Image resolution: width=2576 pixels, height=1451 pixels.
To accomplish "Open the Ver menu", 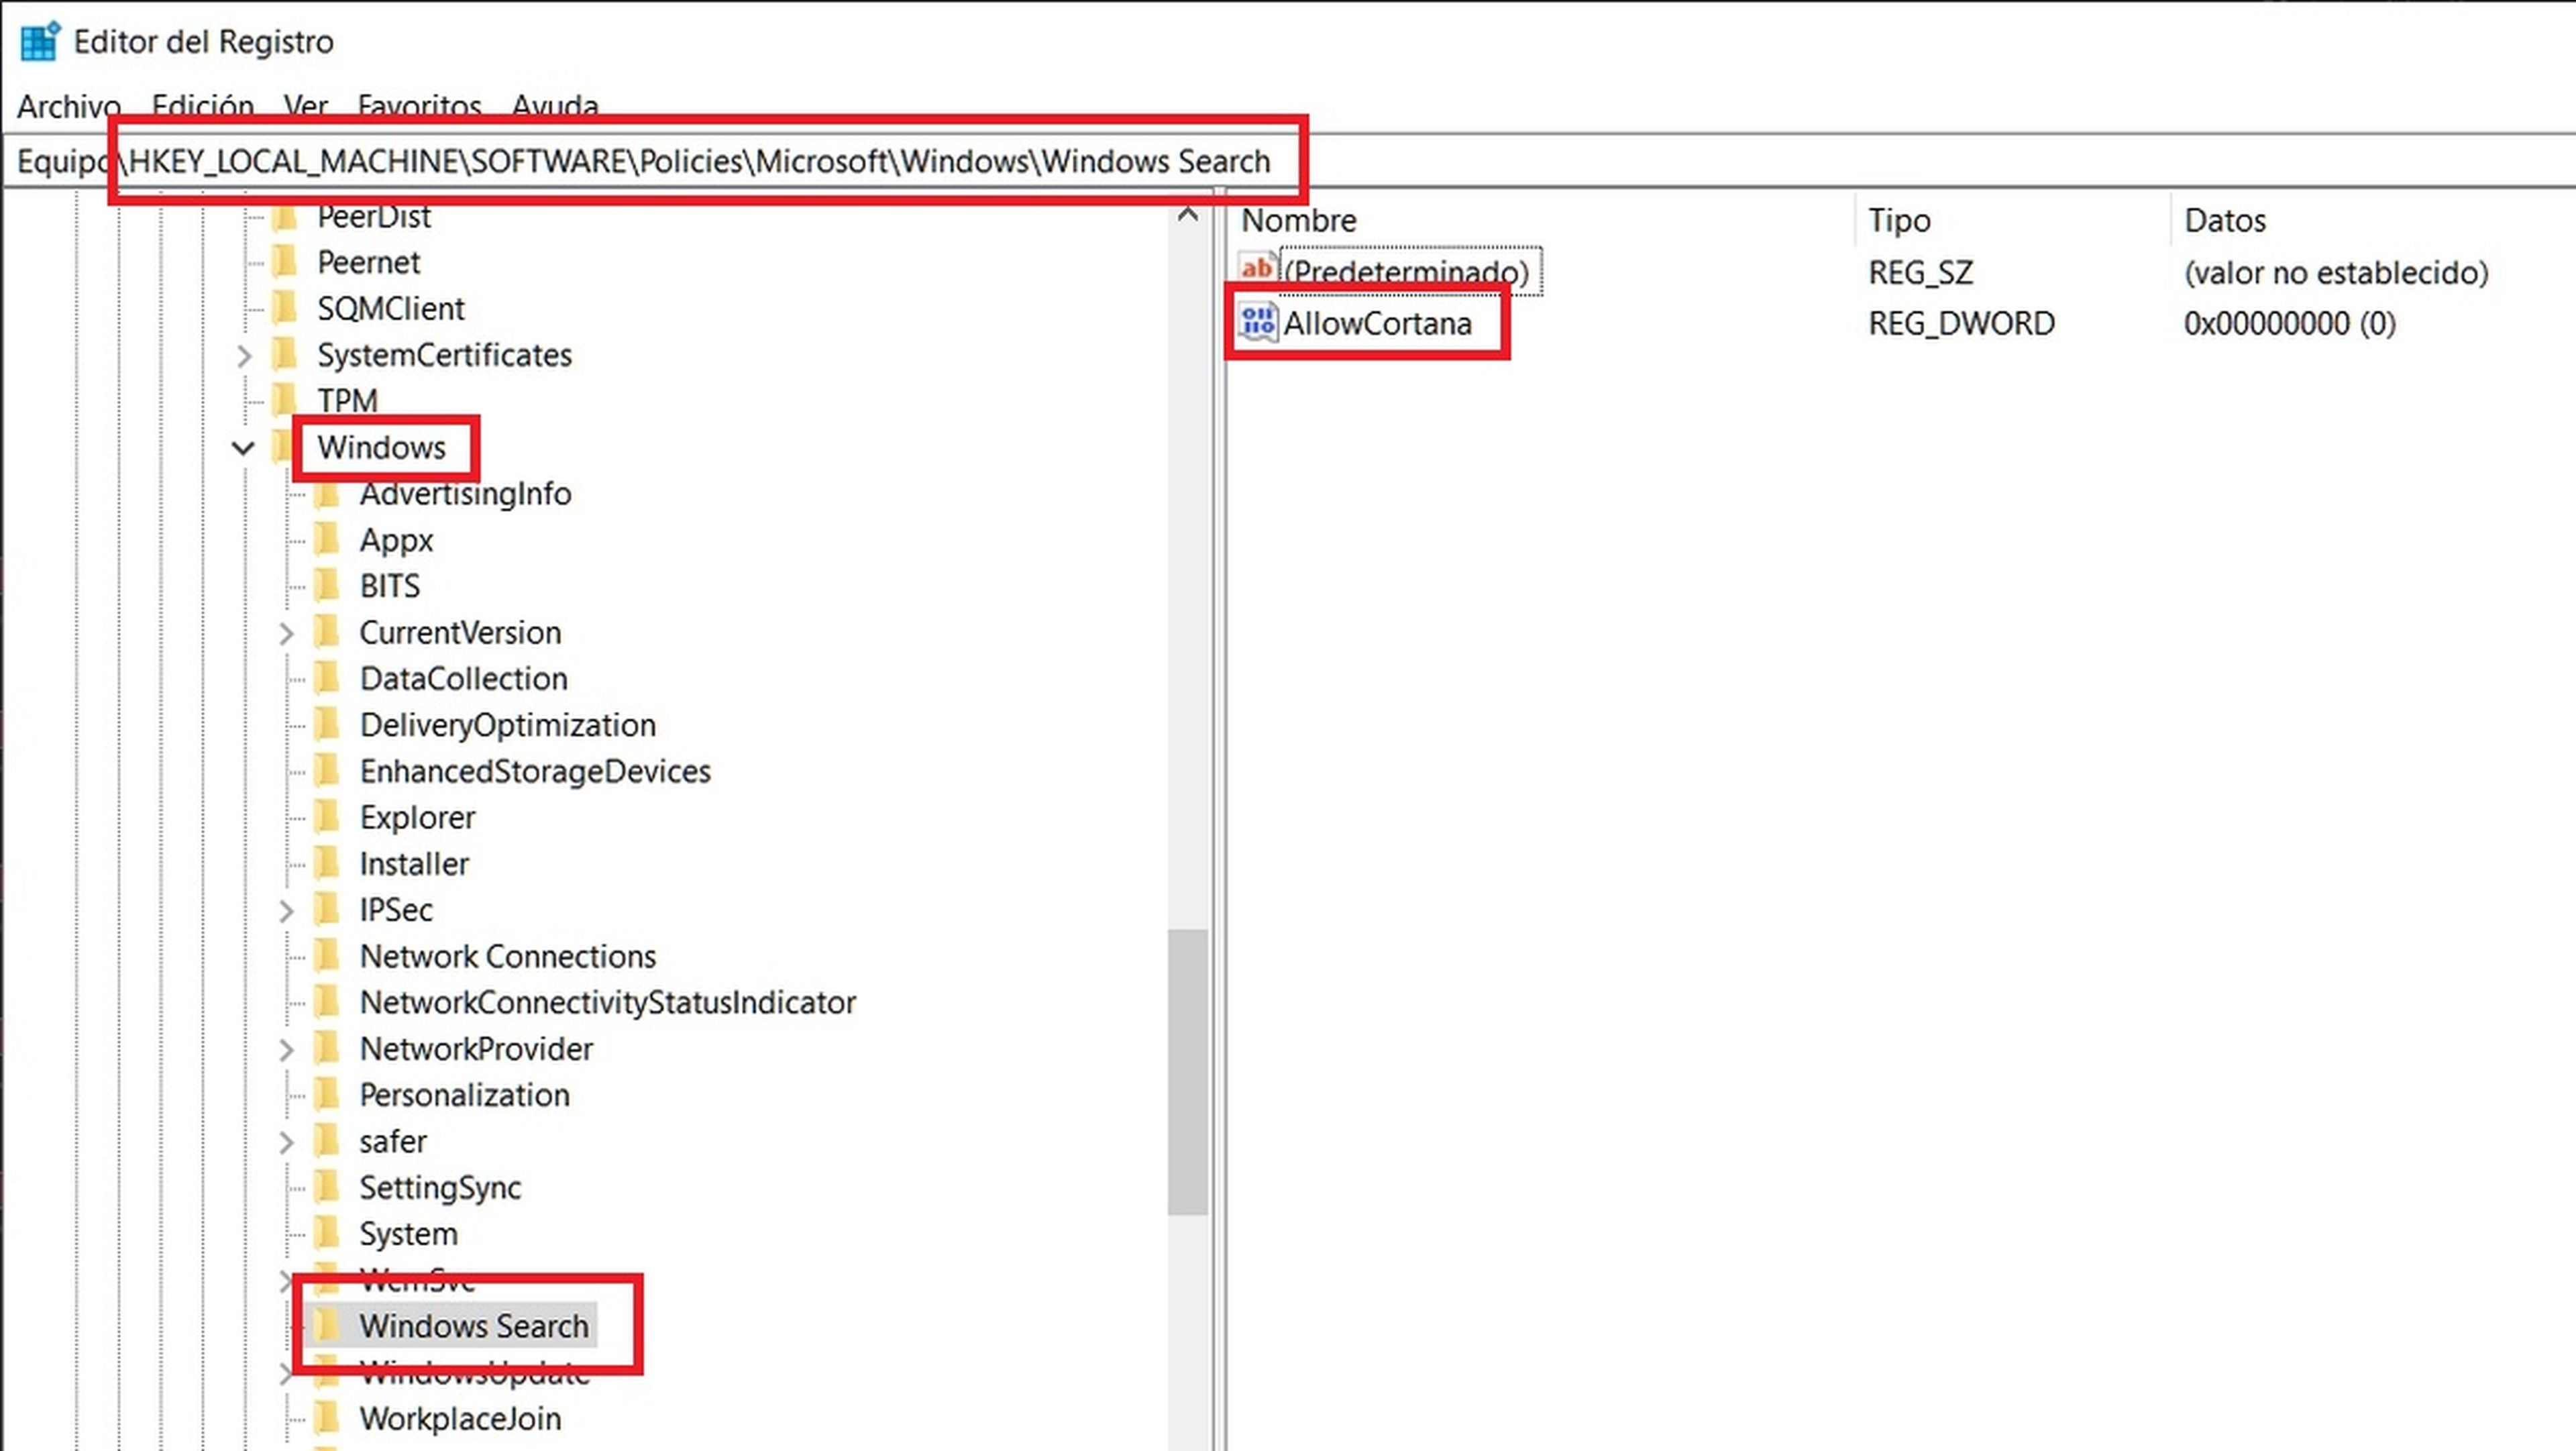I will pyautogui.click(x=306, y=105).
